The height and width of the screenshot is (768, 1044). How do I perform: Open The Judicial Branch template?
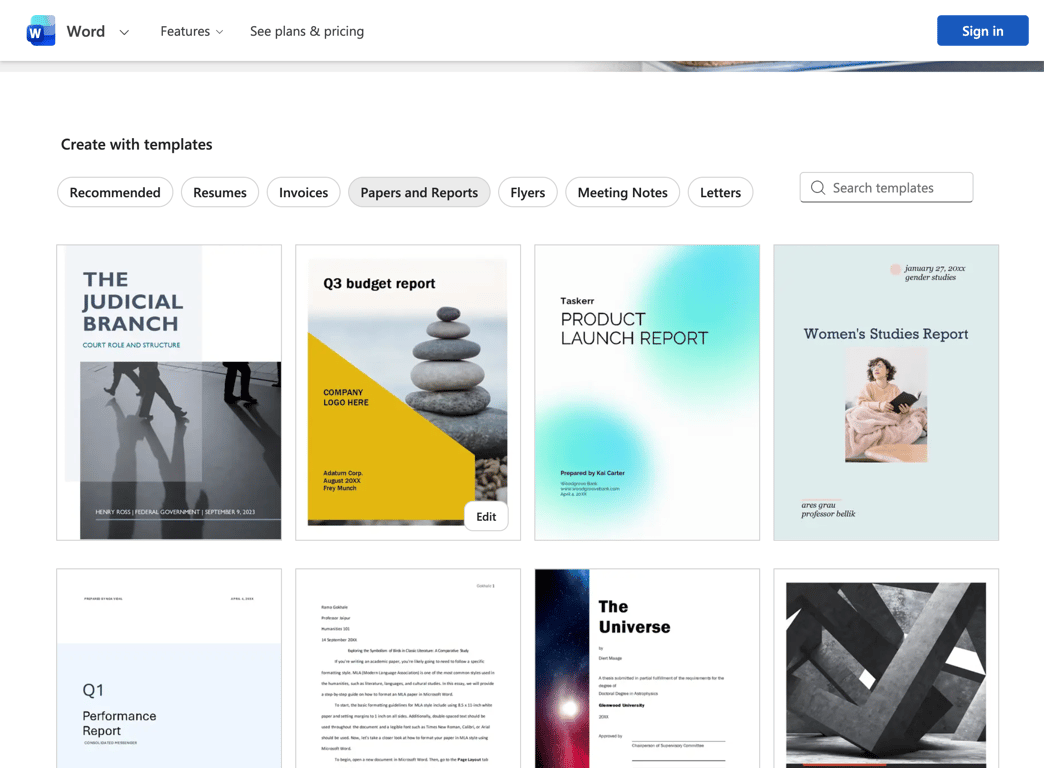tap(168, 391)
